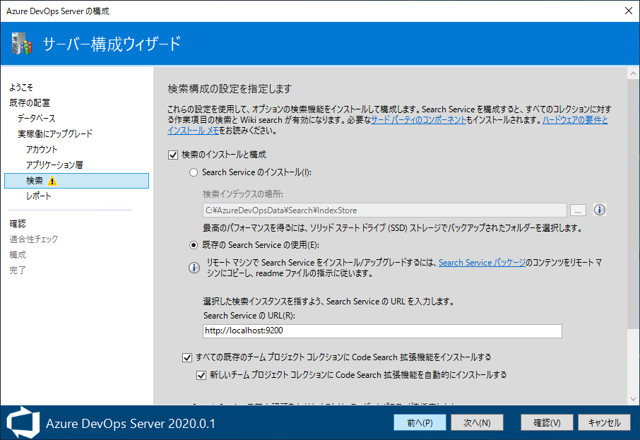
Task: Click Search Service URL input field
Action: click(382, 331)
